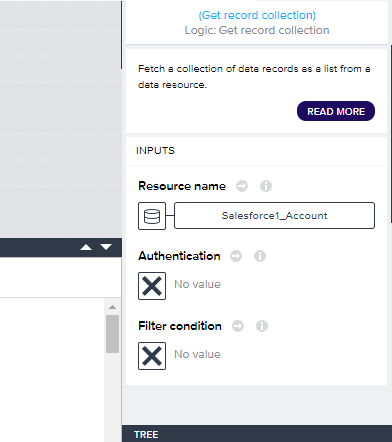Show info for Authentication input

[x=260, y=256]
